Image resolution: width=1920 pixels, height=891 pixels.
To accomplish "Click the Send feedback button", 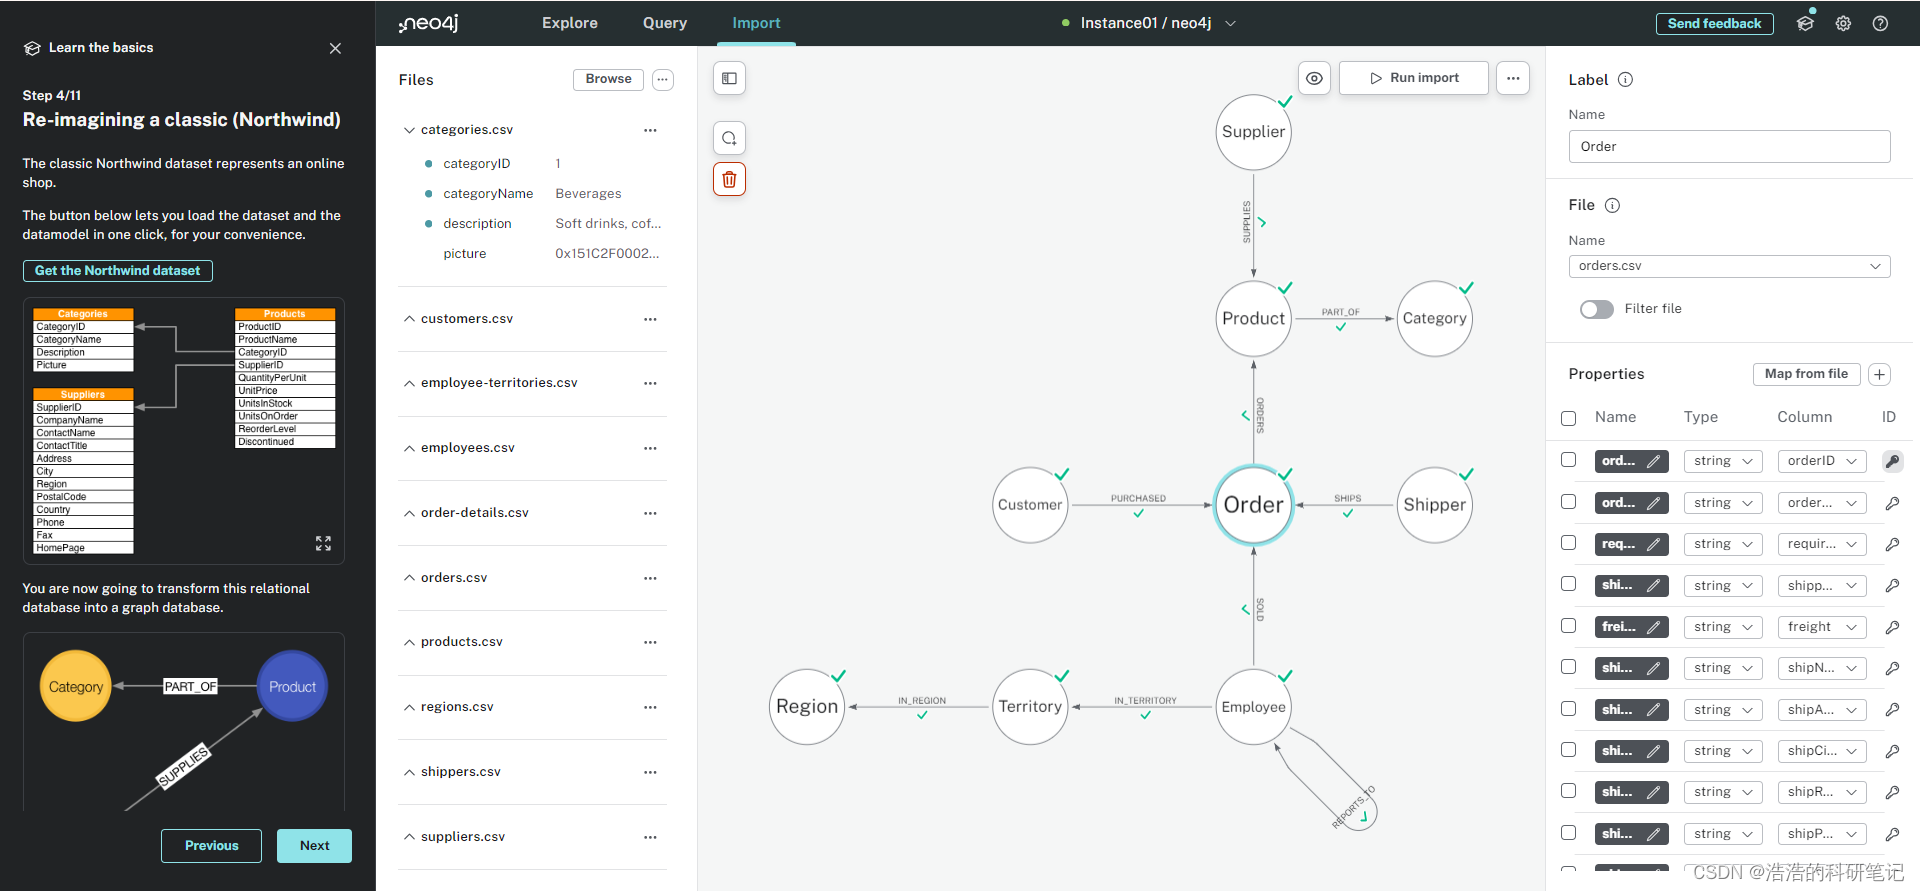I will [x=1714, y=23].
